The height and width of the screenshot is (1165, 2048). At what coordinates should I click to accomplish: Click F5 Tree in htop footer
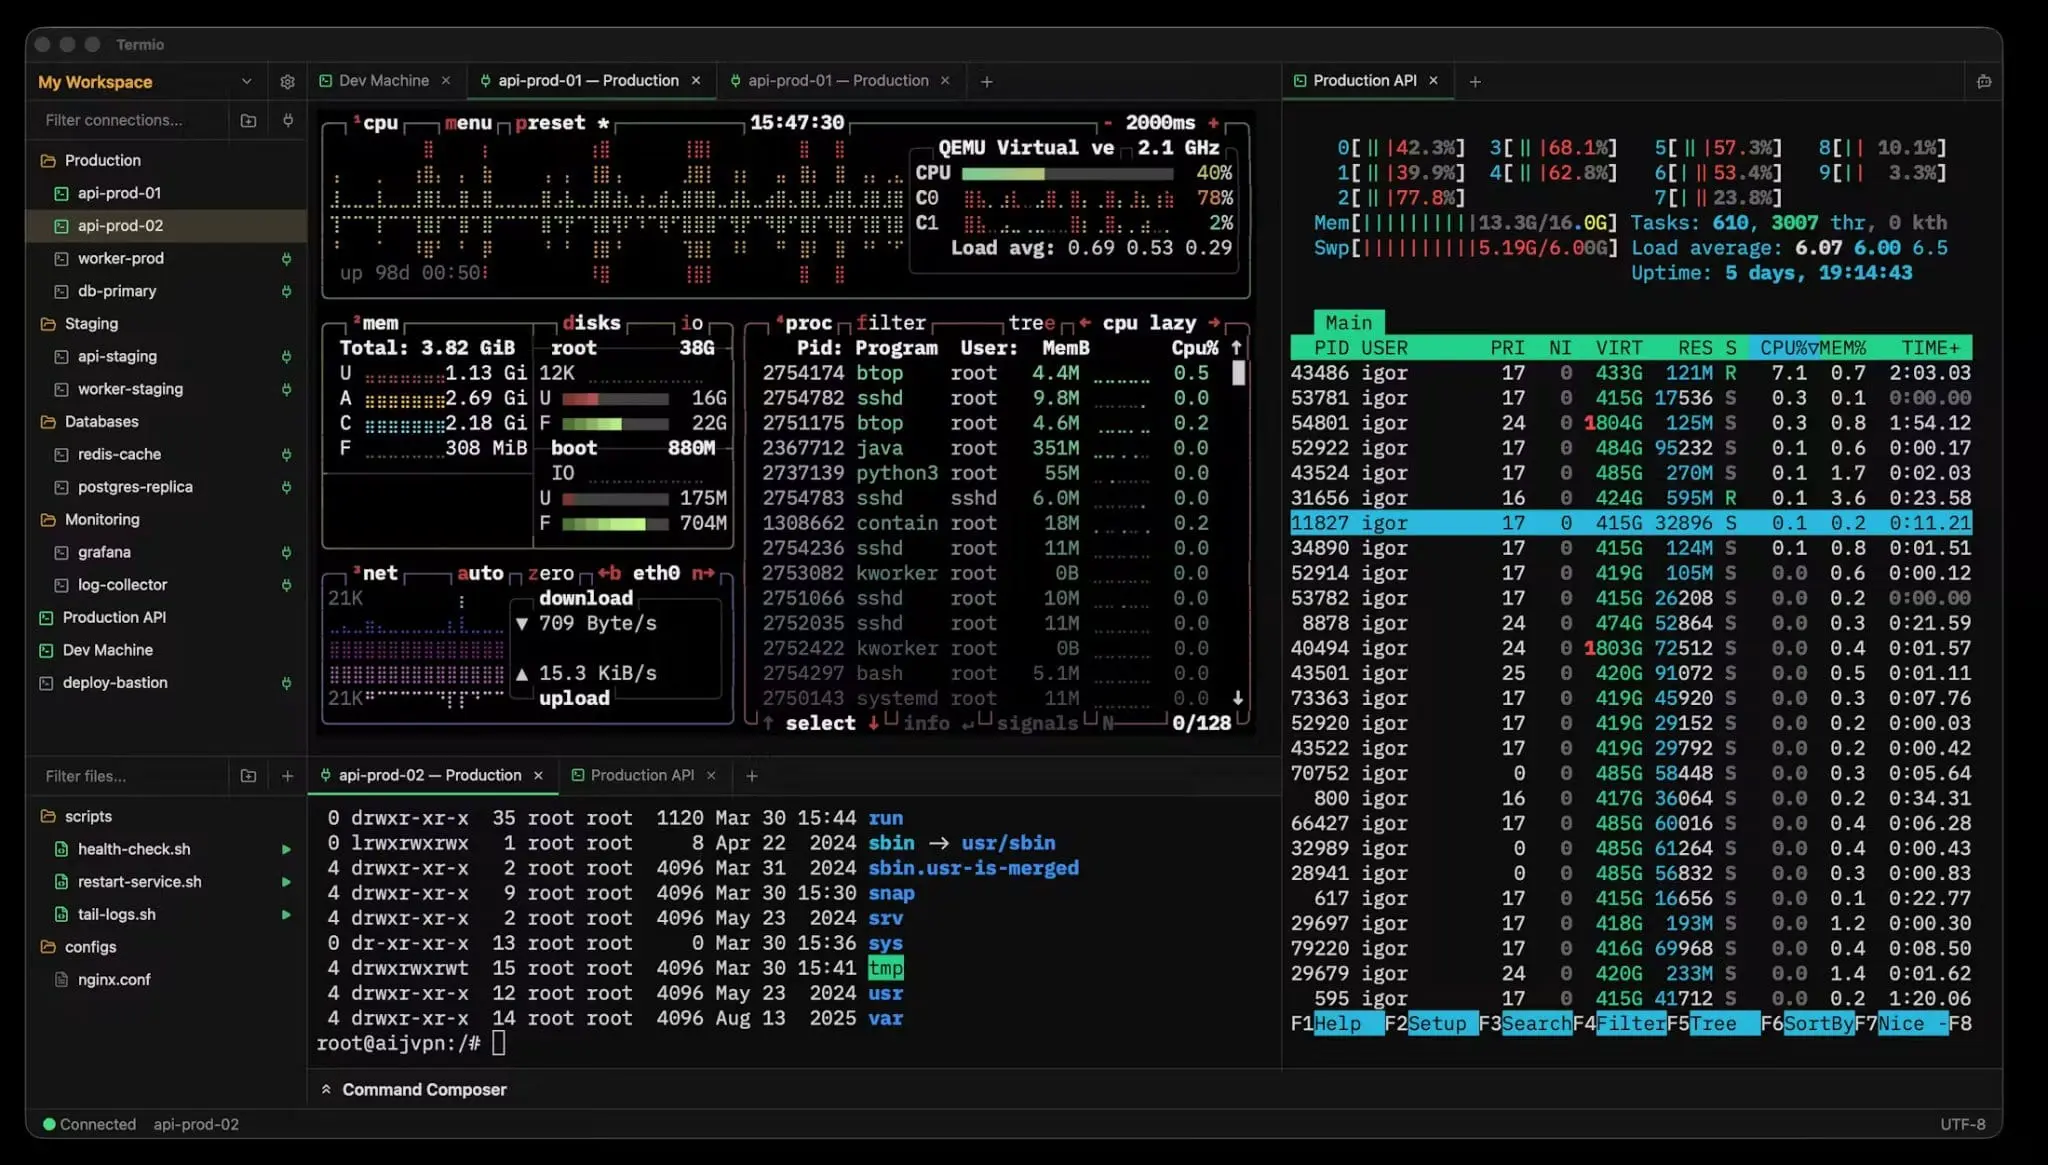pyautogui.click(x=1713, y=1024)
